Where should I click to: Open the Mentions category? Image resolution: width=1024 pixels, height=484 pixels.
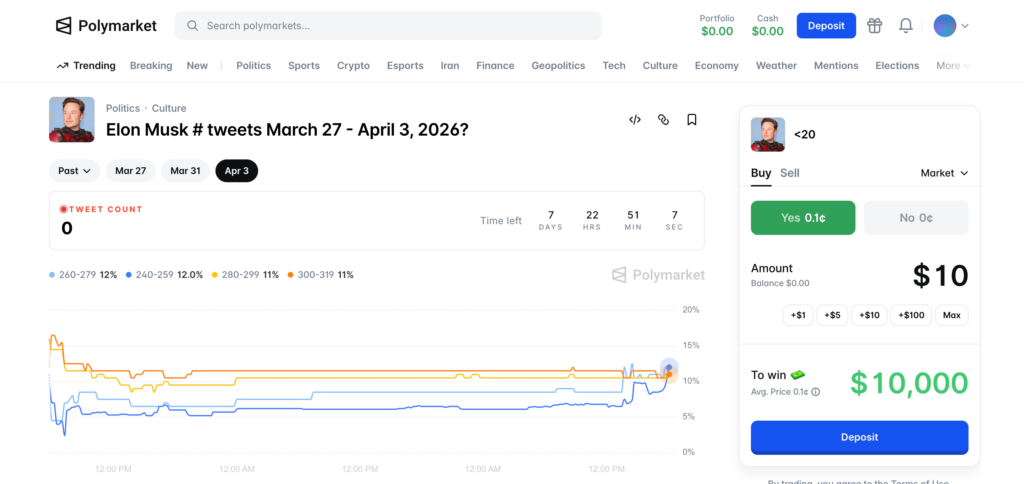pyautogui.click(x=836, y=65)
